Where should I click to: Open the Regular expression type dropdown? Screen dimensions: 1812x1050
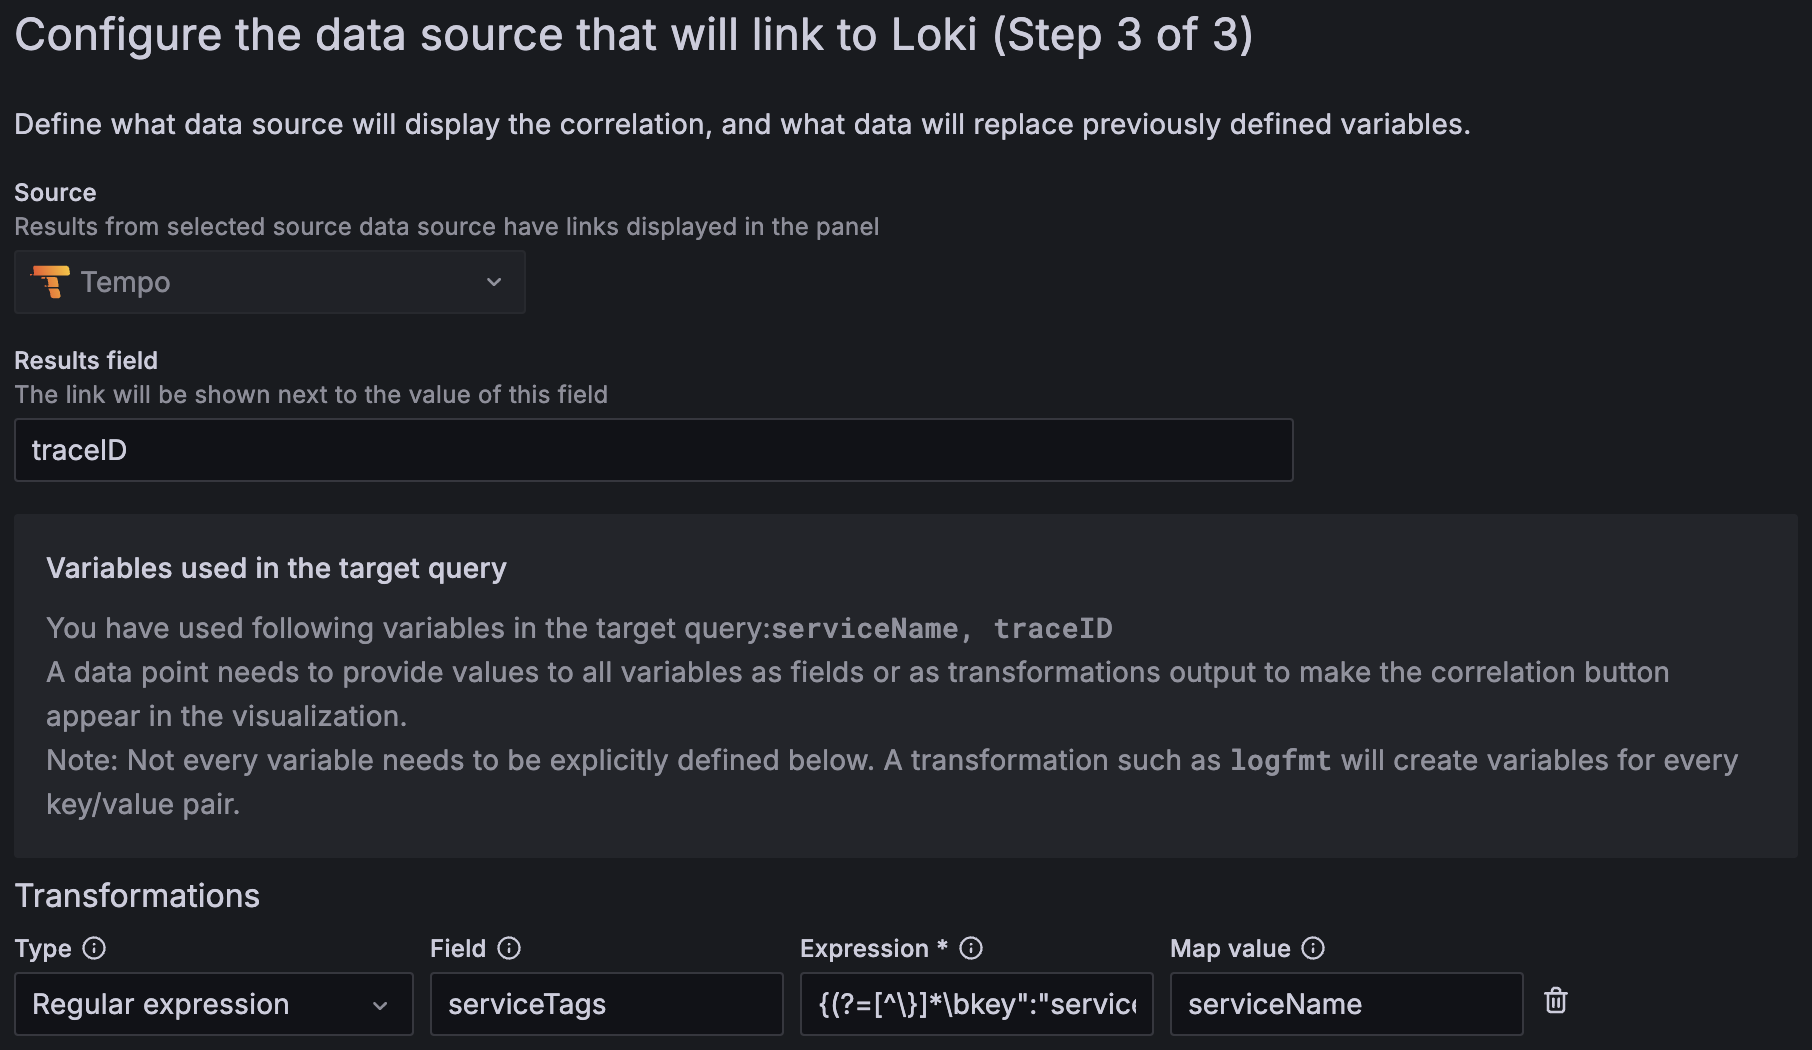point(213,1004)
